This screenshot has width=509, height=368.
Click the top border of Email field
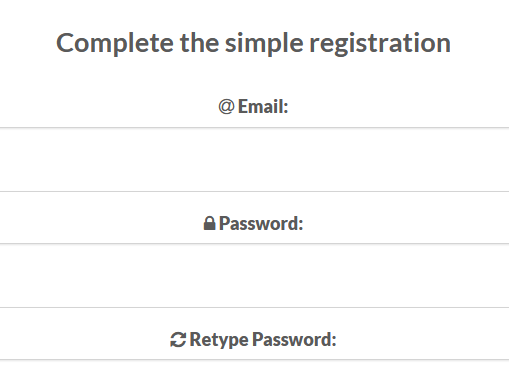pyautogui.click(x=254, y=127)
